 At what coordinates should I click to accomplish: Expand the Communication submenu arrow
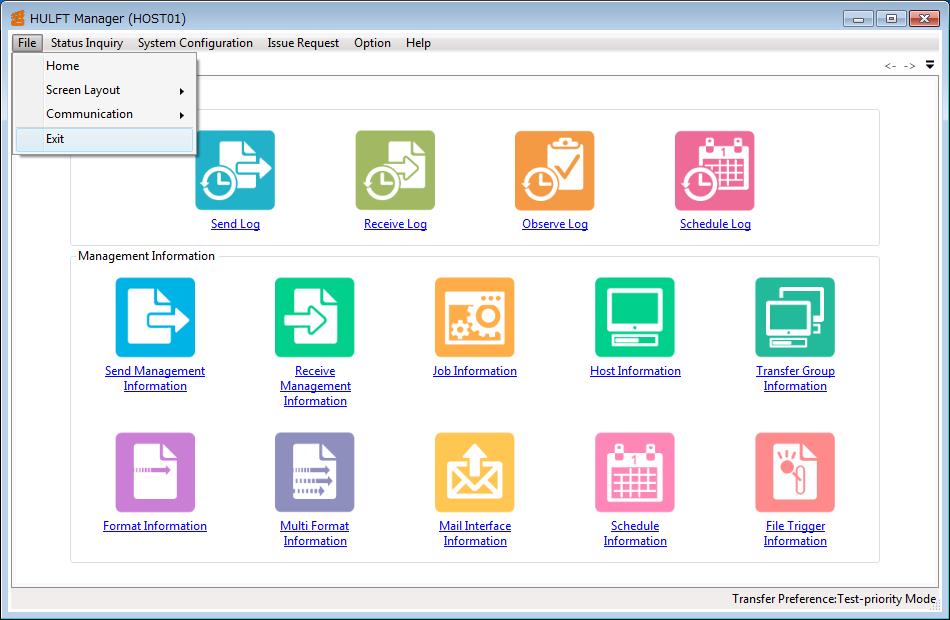181,115
